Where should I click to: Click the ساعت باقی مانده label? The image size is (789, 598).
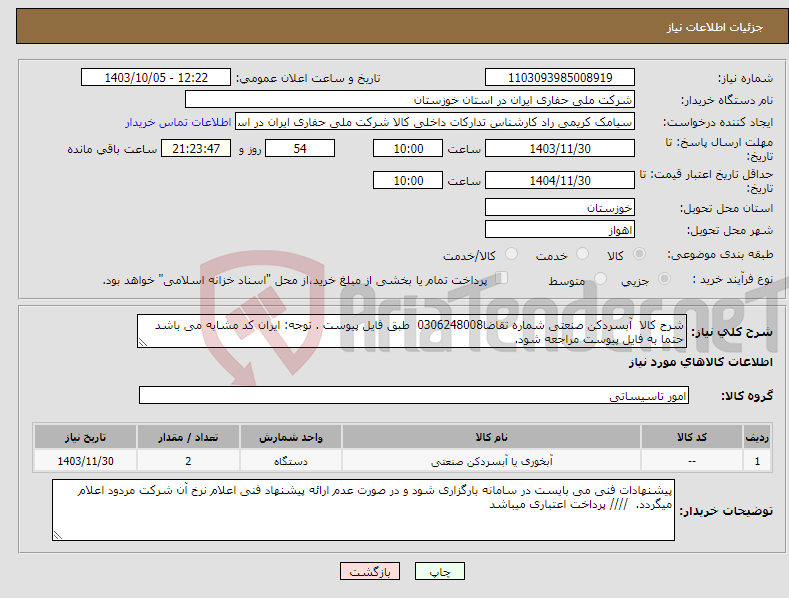(112, 150)
